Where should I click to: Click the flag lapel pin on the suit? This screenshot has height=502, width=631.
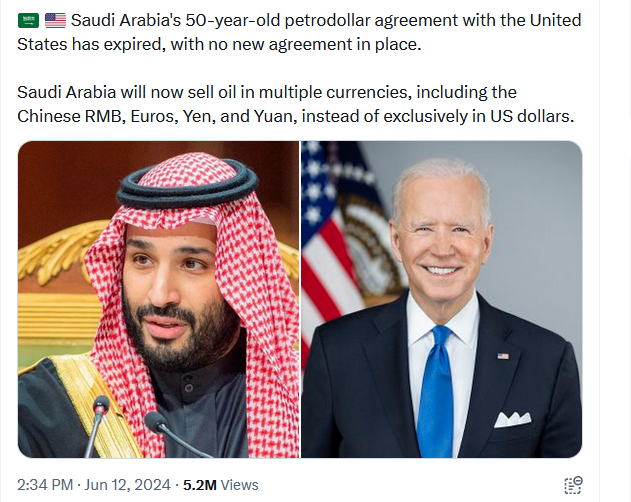point(503,356)
